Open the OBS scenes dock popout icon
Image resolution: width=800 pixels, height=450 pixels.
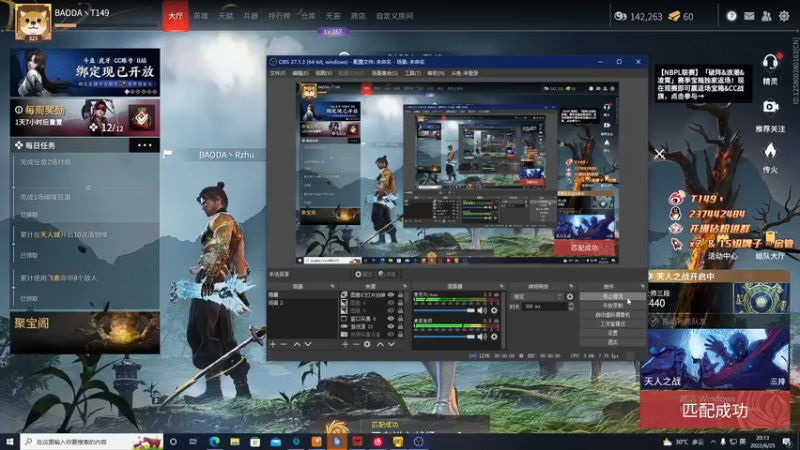click(x=333, y=286)
